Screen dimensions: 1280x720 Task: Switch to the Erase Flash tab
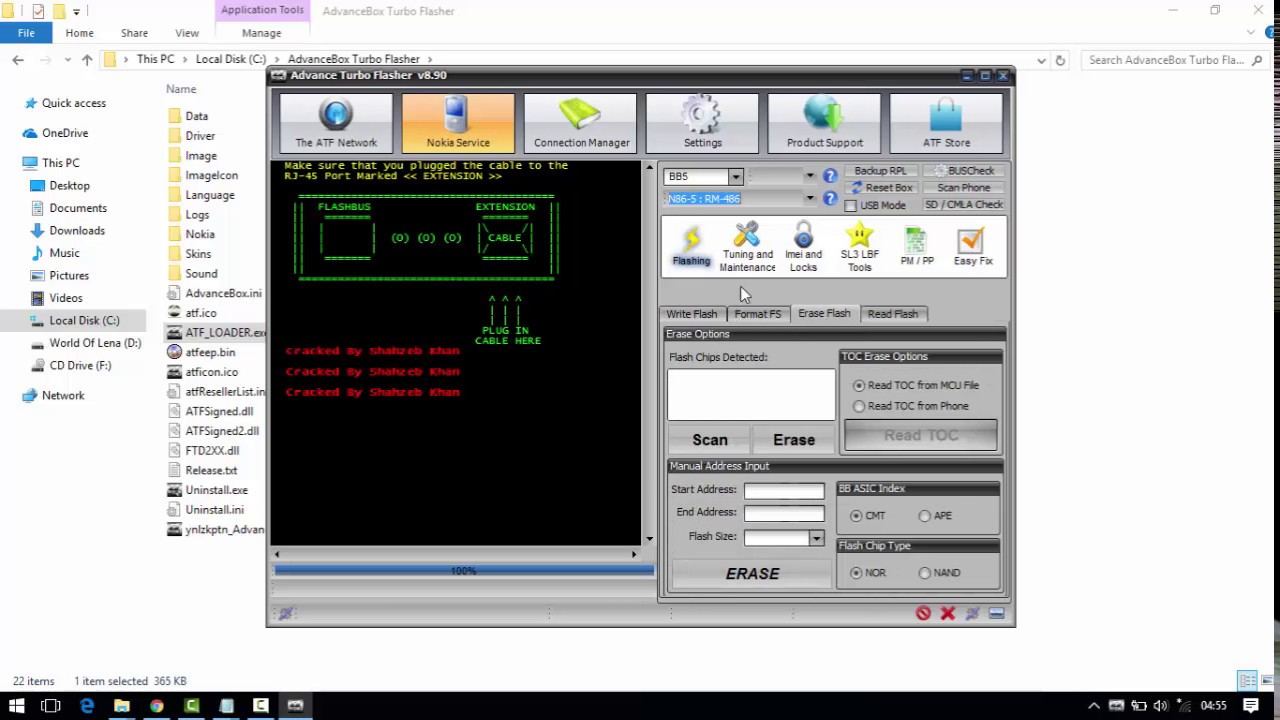point(824,313)
